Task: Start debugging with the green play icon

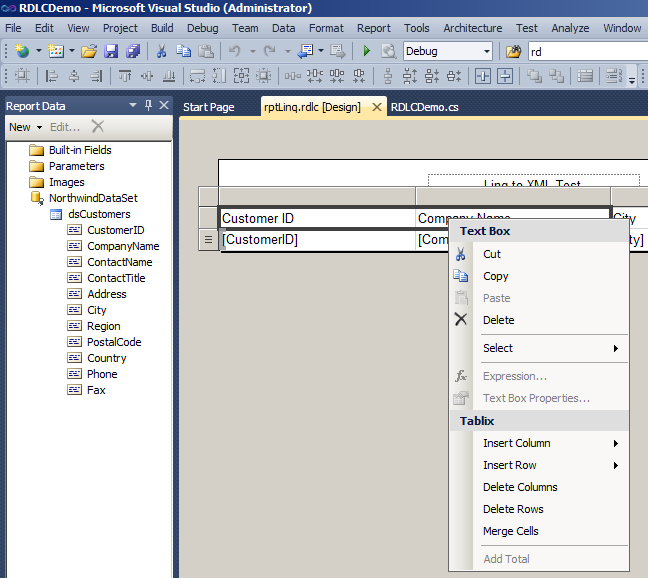Action: 366,51
